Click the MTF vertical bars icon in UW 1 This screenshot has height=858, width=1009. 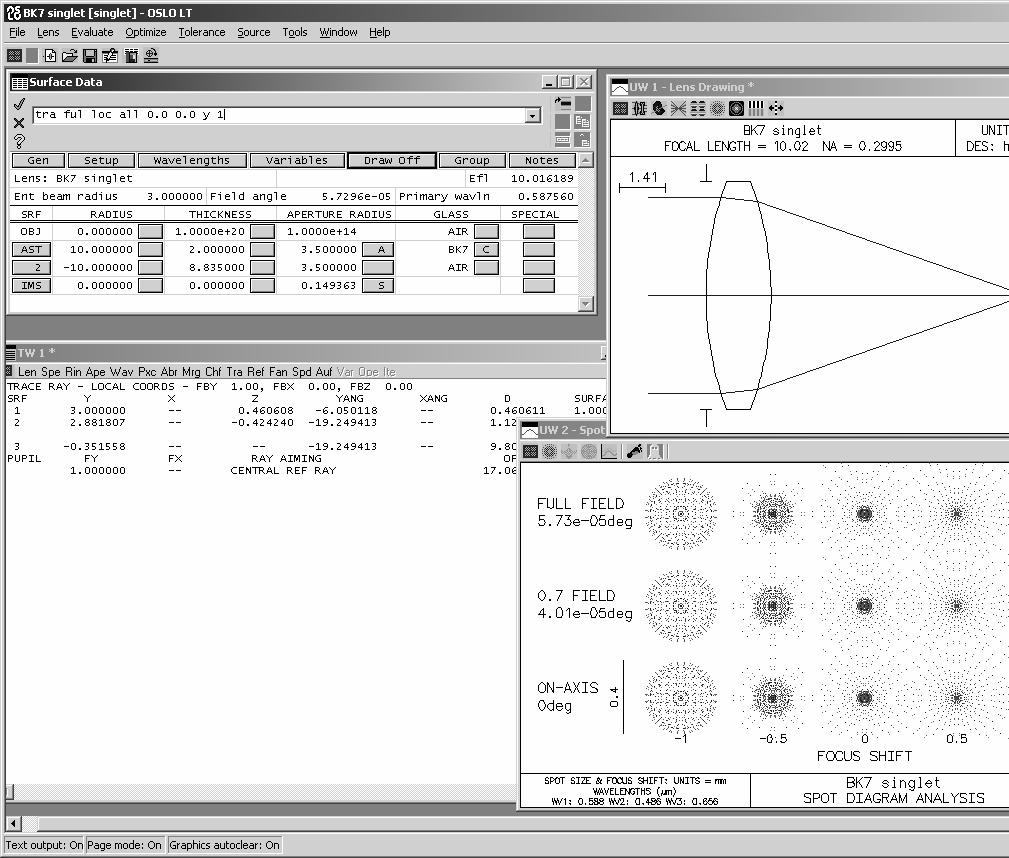[756, 108]
